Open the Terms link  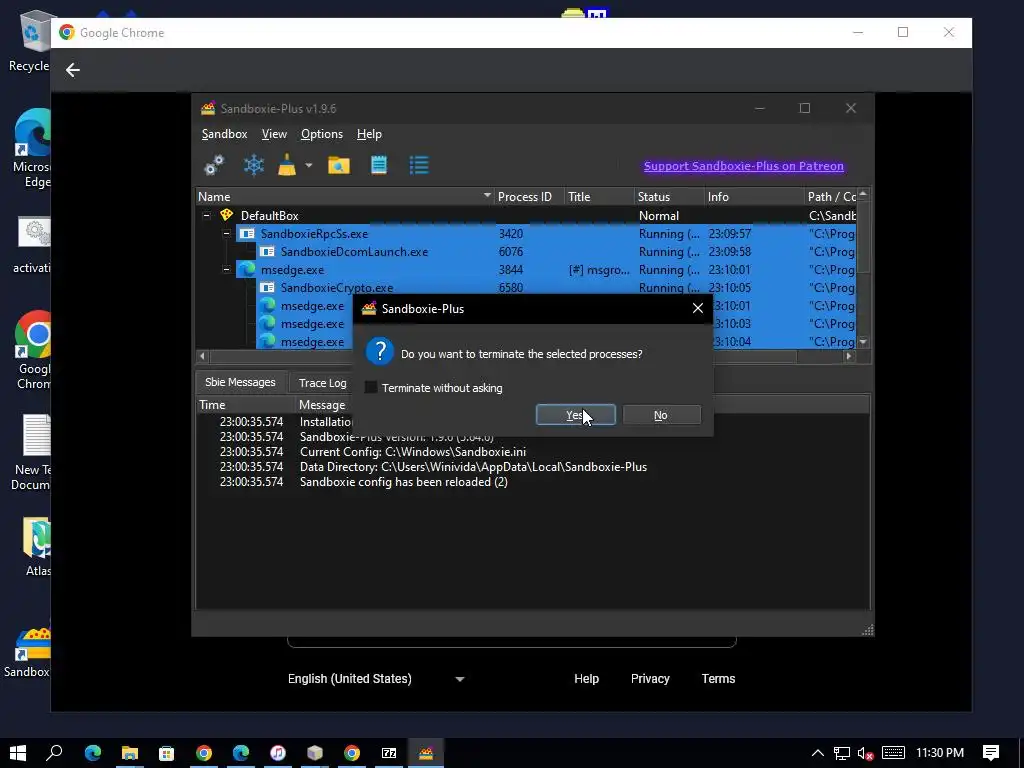718,679
